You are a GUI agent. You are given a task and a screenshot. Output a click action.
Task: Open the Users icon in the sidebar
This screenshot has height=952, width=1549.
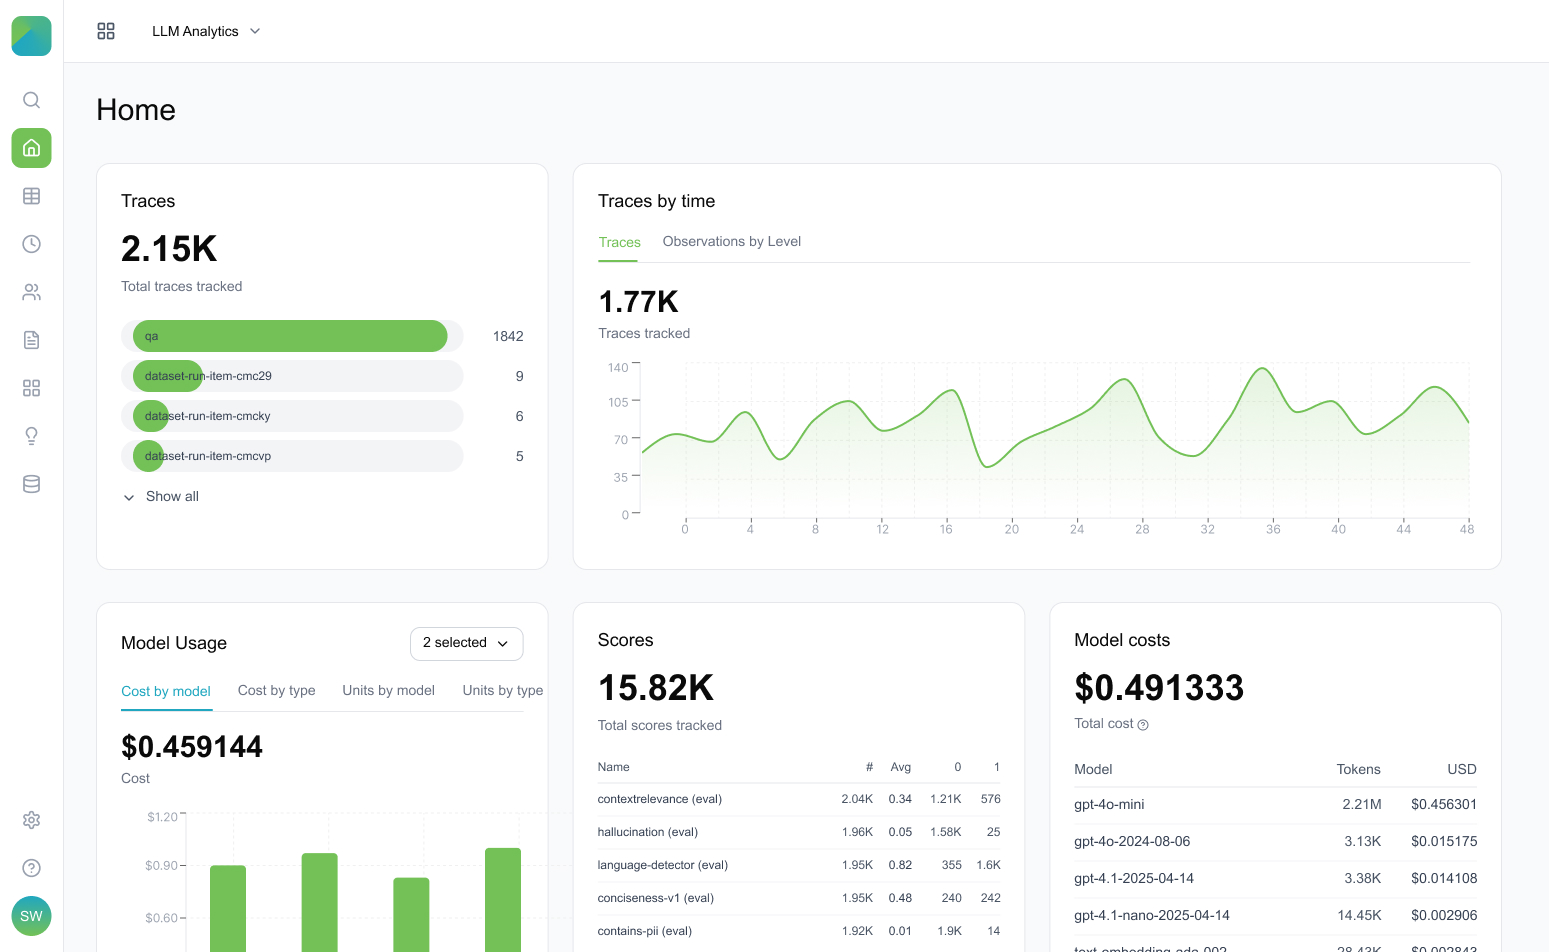tap(31, 292)
